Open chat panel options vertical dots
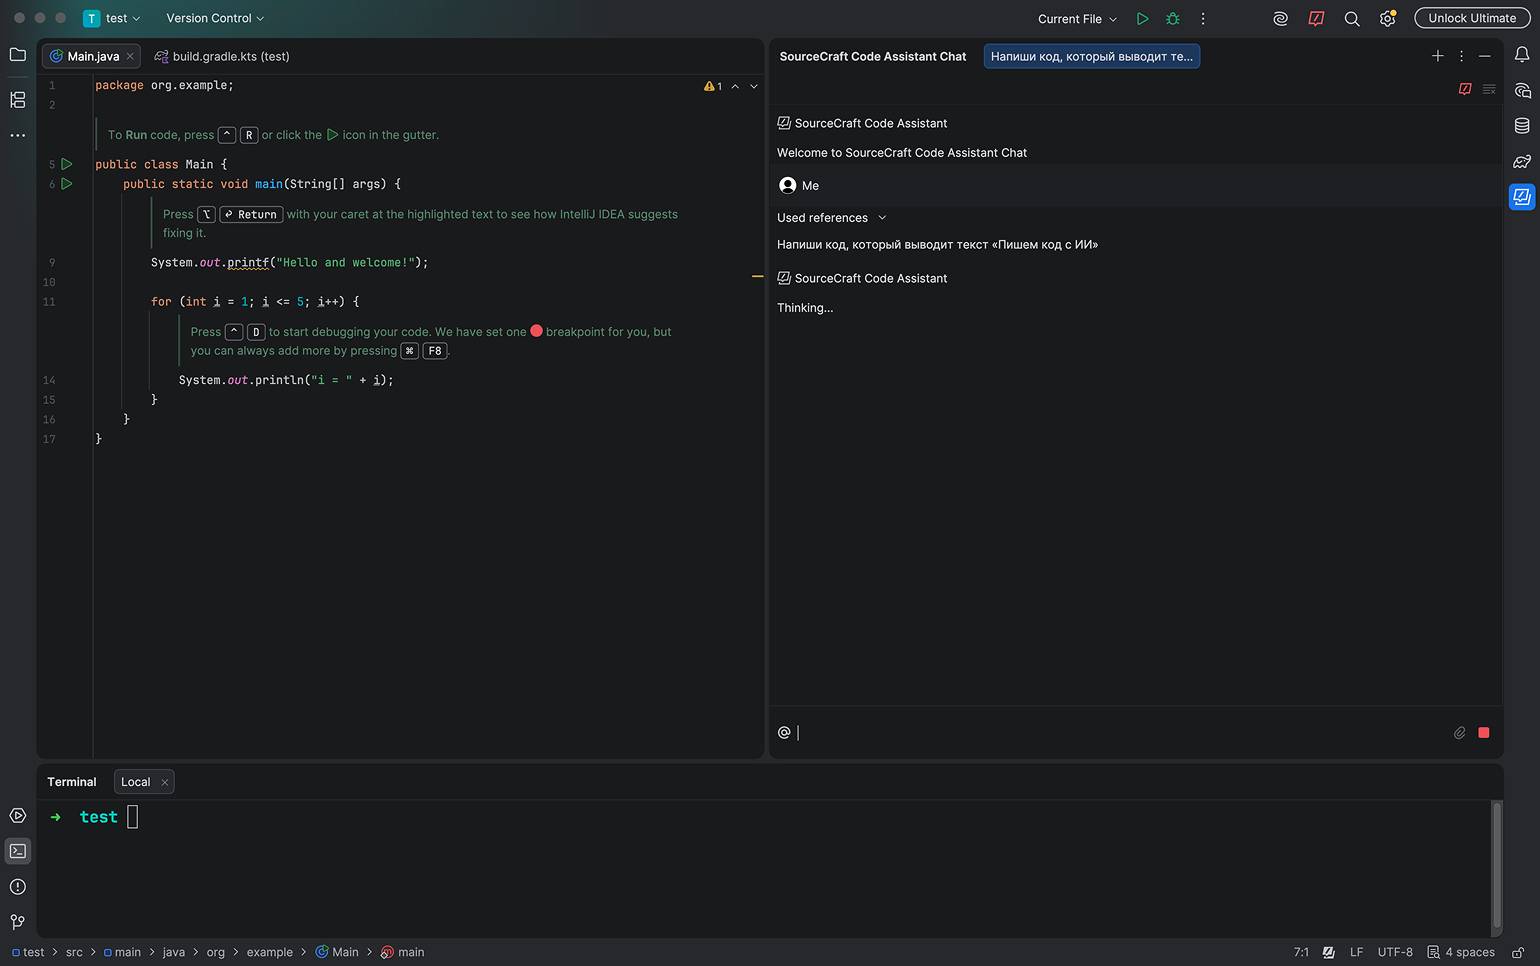 pos(1461,56)
